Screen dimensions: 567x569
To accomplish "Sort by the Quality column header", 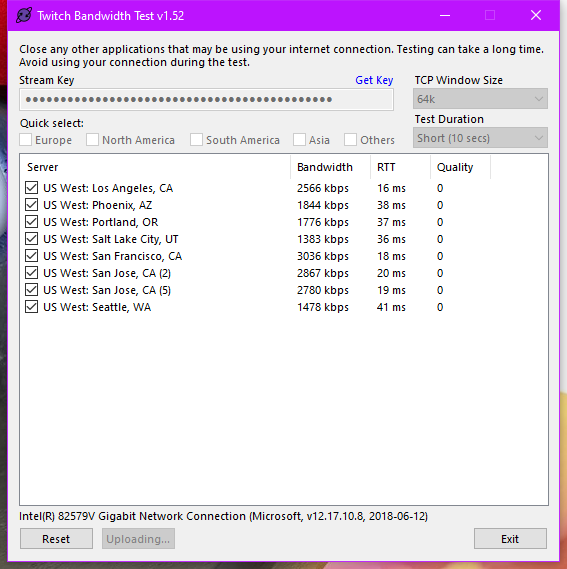I will tap(460, 167).
